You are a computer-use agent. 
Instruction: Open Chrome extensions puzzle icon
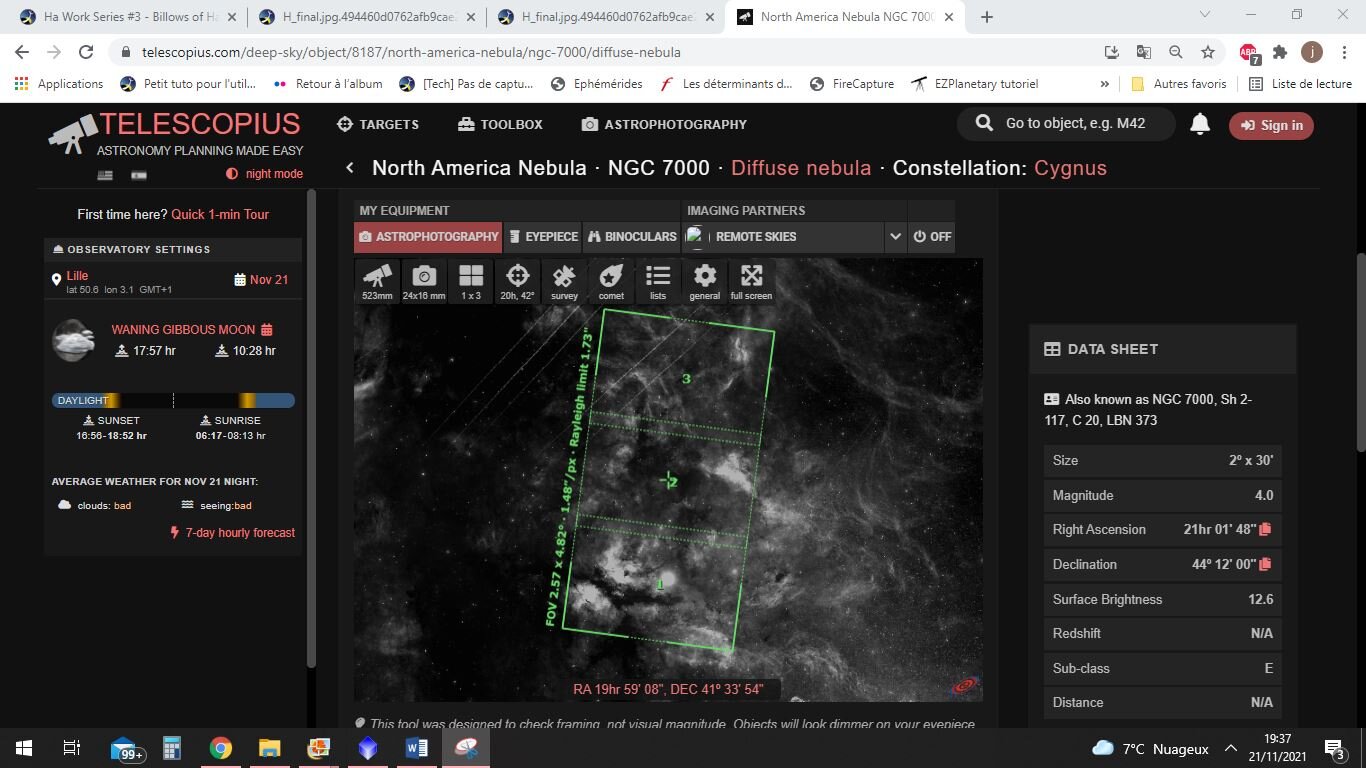pos(1280,52)
